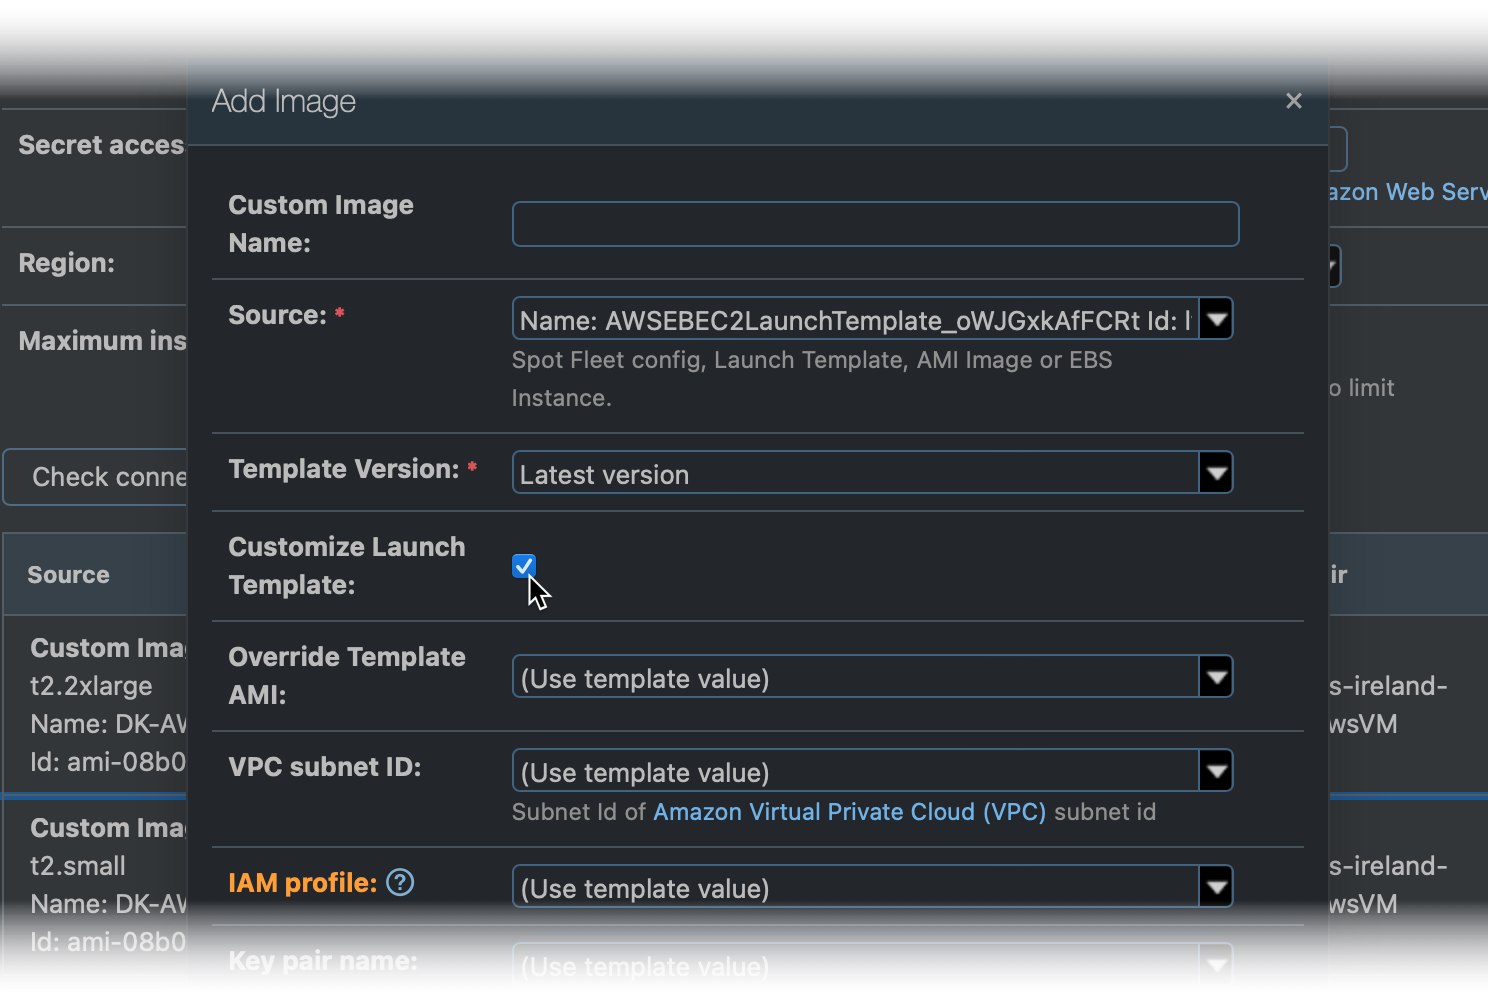
Task: Click inside the Custom Image Name field
Action: pos(874,224)
